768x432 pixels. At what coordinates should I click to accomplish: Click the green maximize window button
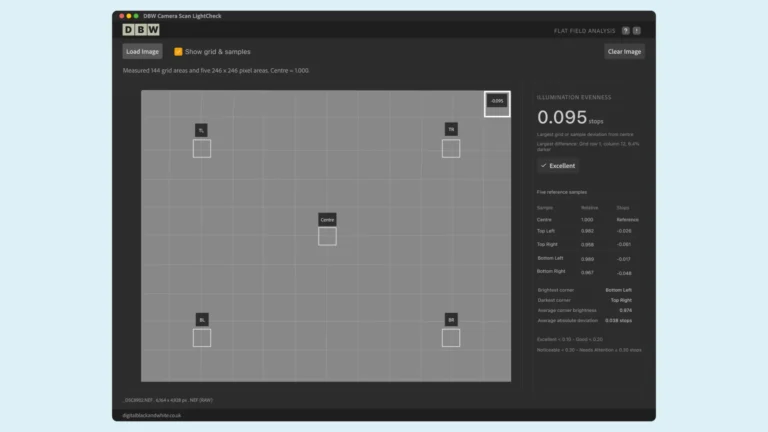[136, 16]
